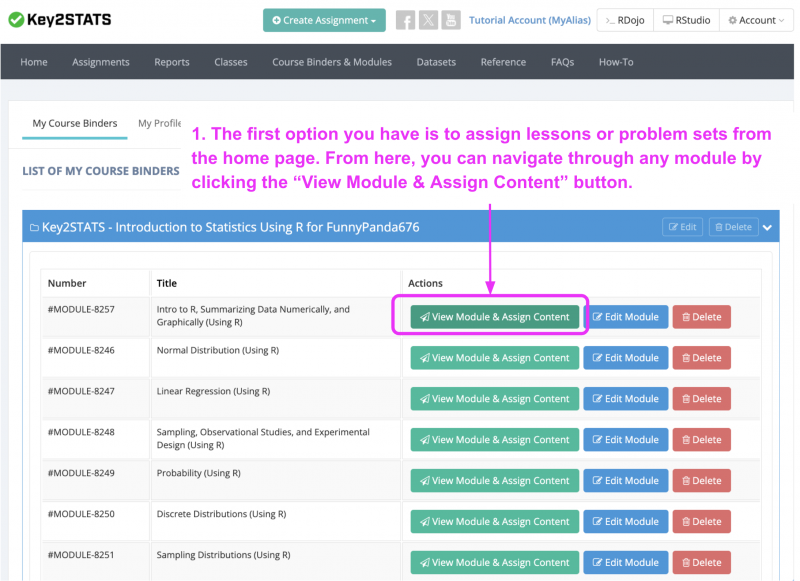The height and width of the screenshot is (581, 800).
Task: View Module & Assign Content for Sampling Distributions
Action: pyautogui.click(x=494, y=563)
